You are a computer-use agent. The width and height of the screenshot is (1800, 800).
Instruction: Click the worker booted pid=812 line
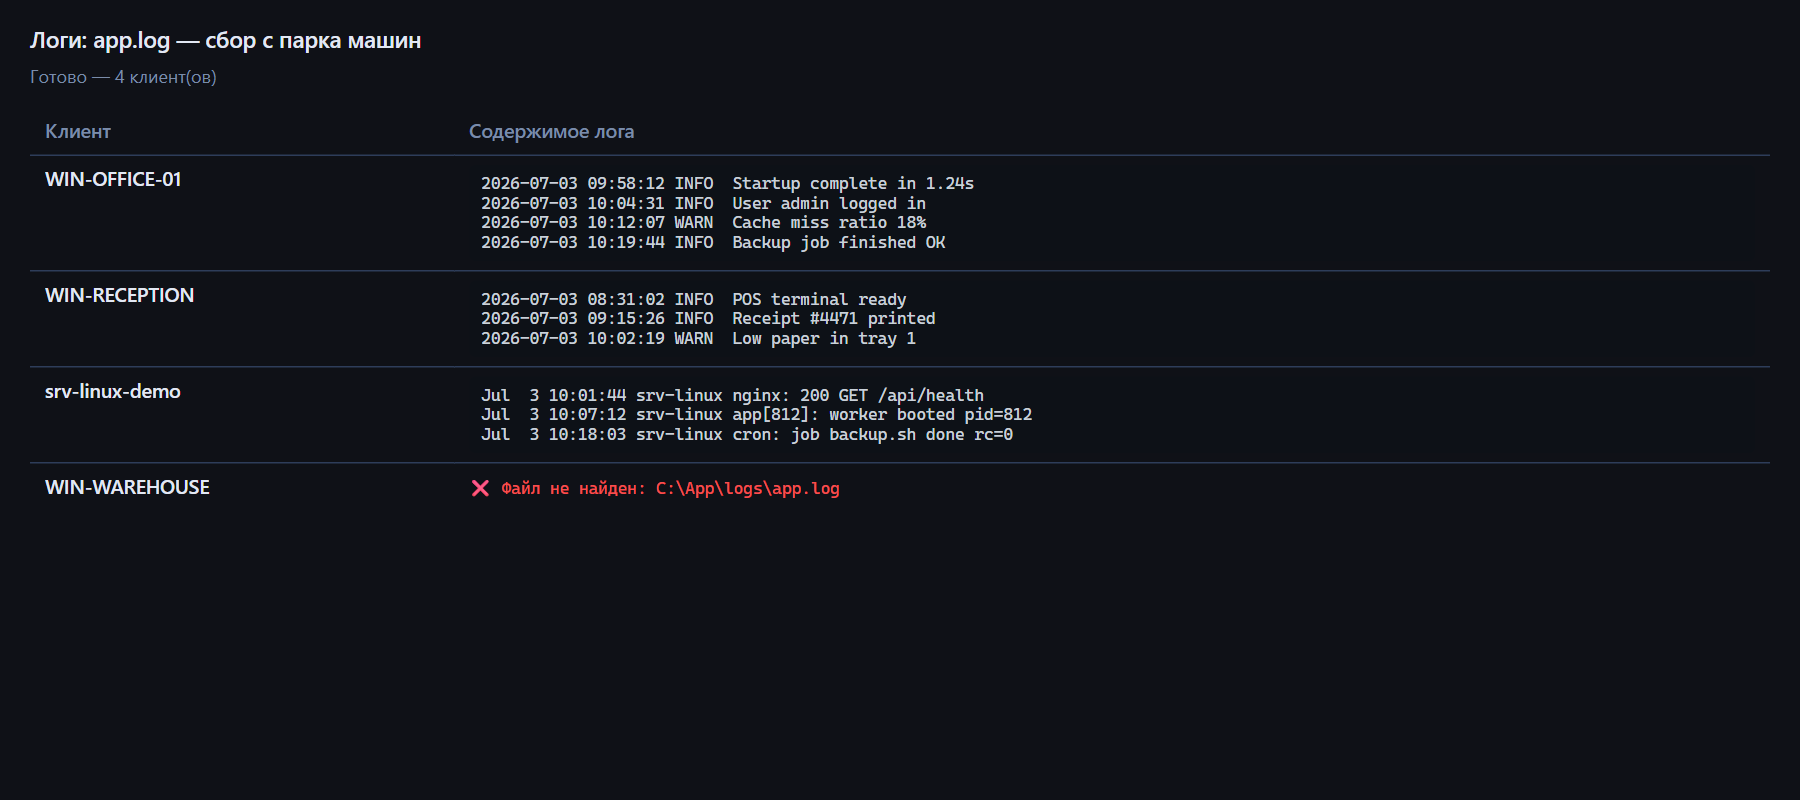coord(756,415)
